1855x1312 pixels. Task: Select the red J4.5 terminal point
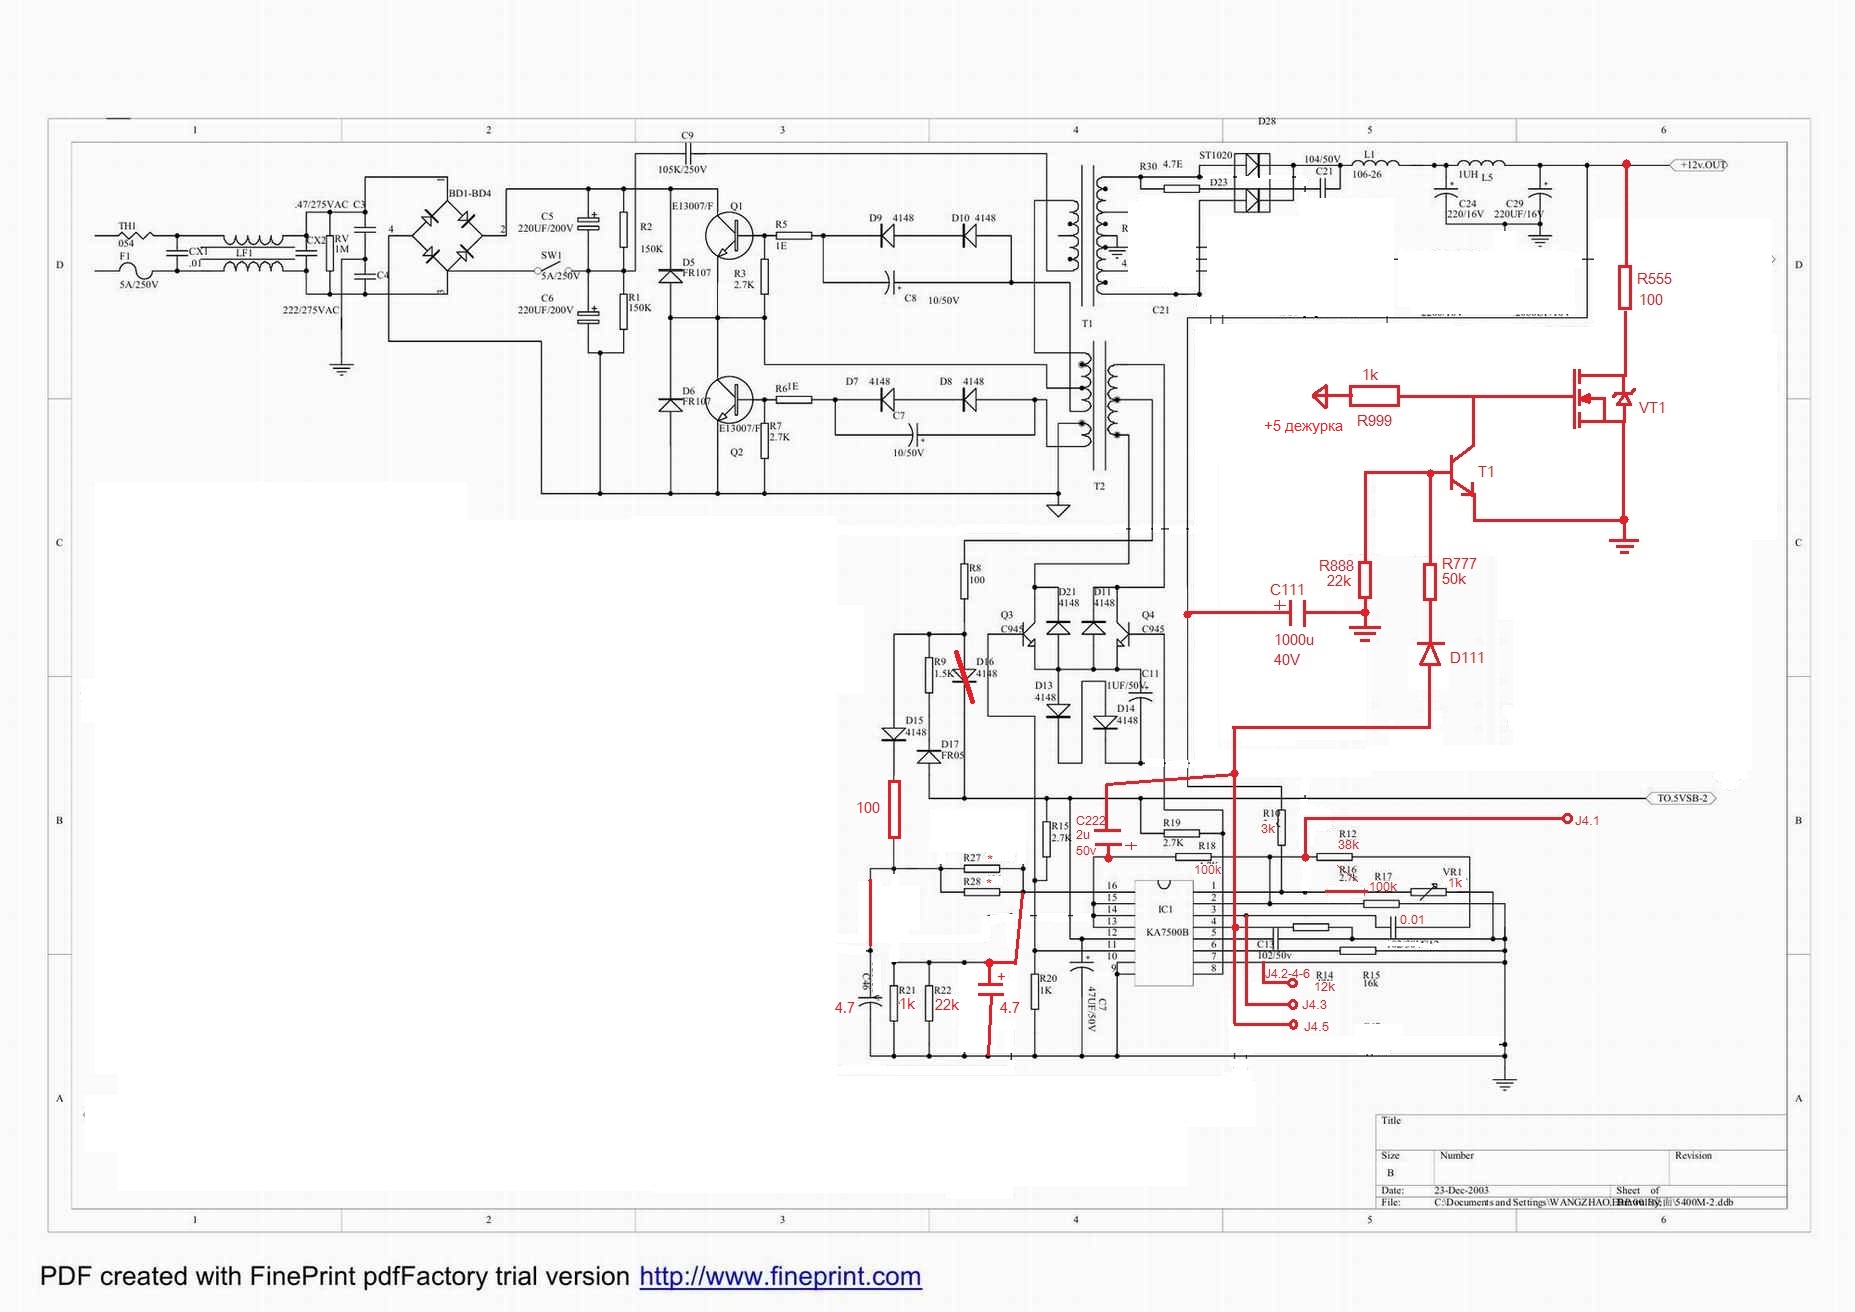pyautogui.click(x=1293, y=1025)
